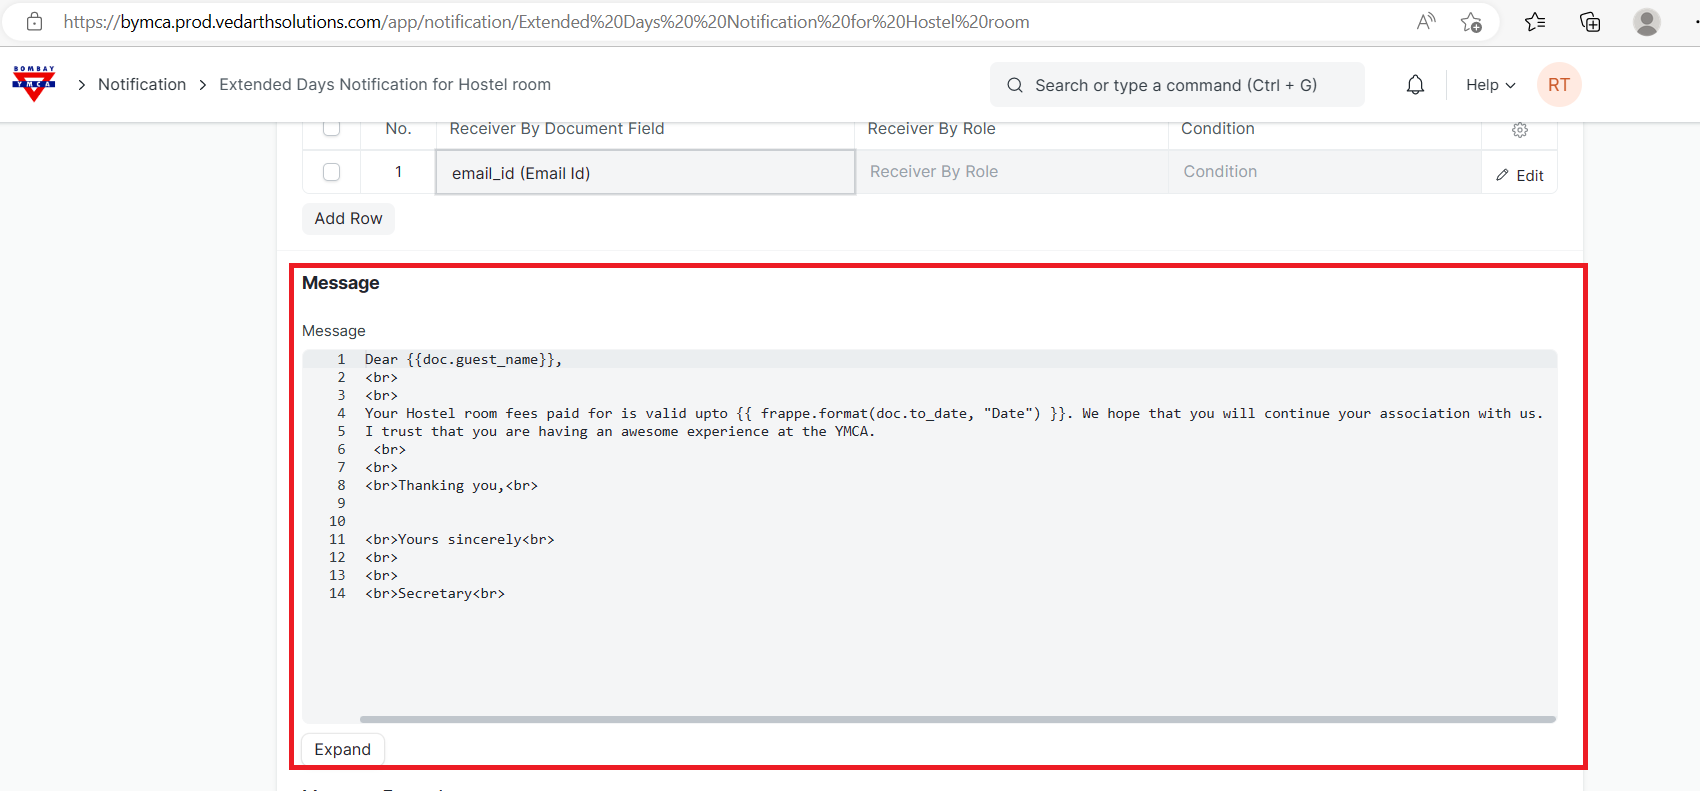Click the email_id (Email Id) field
The image size is (1700, 791).
tap(645, 173)
